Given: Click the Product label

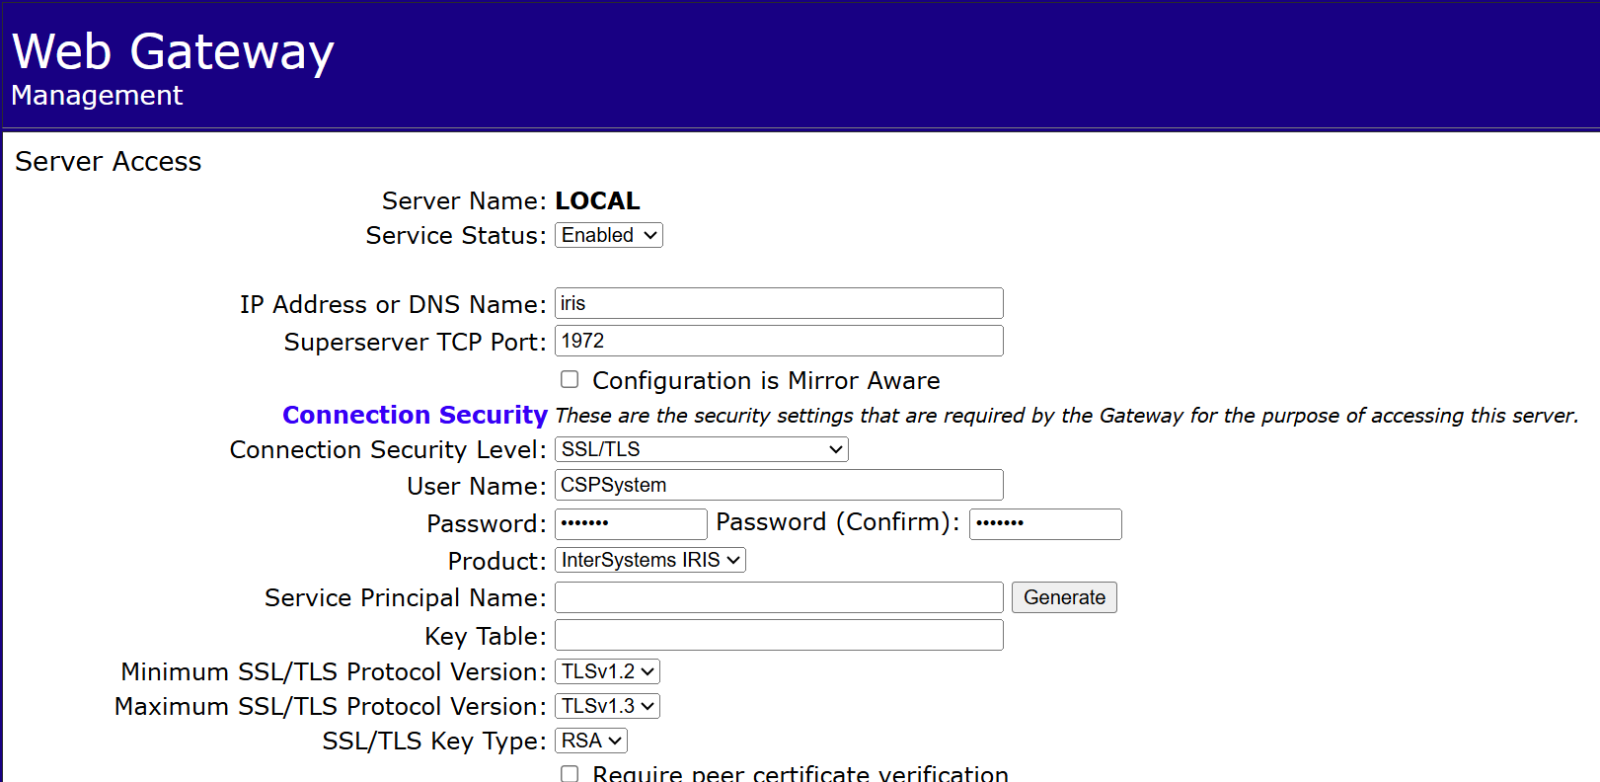Looking at the screenshot, I should click(497, 561).
